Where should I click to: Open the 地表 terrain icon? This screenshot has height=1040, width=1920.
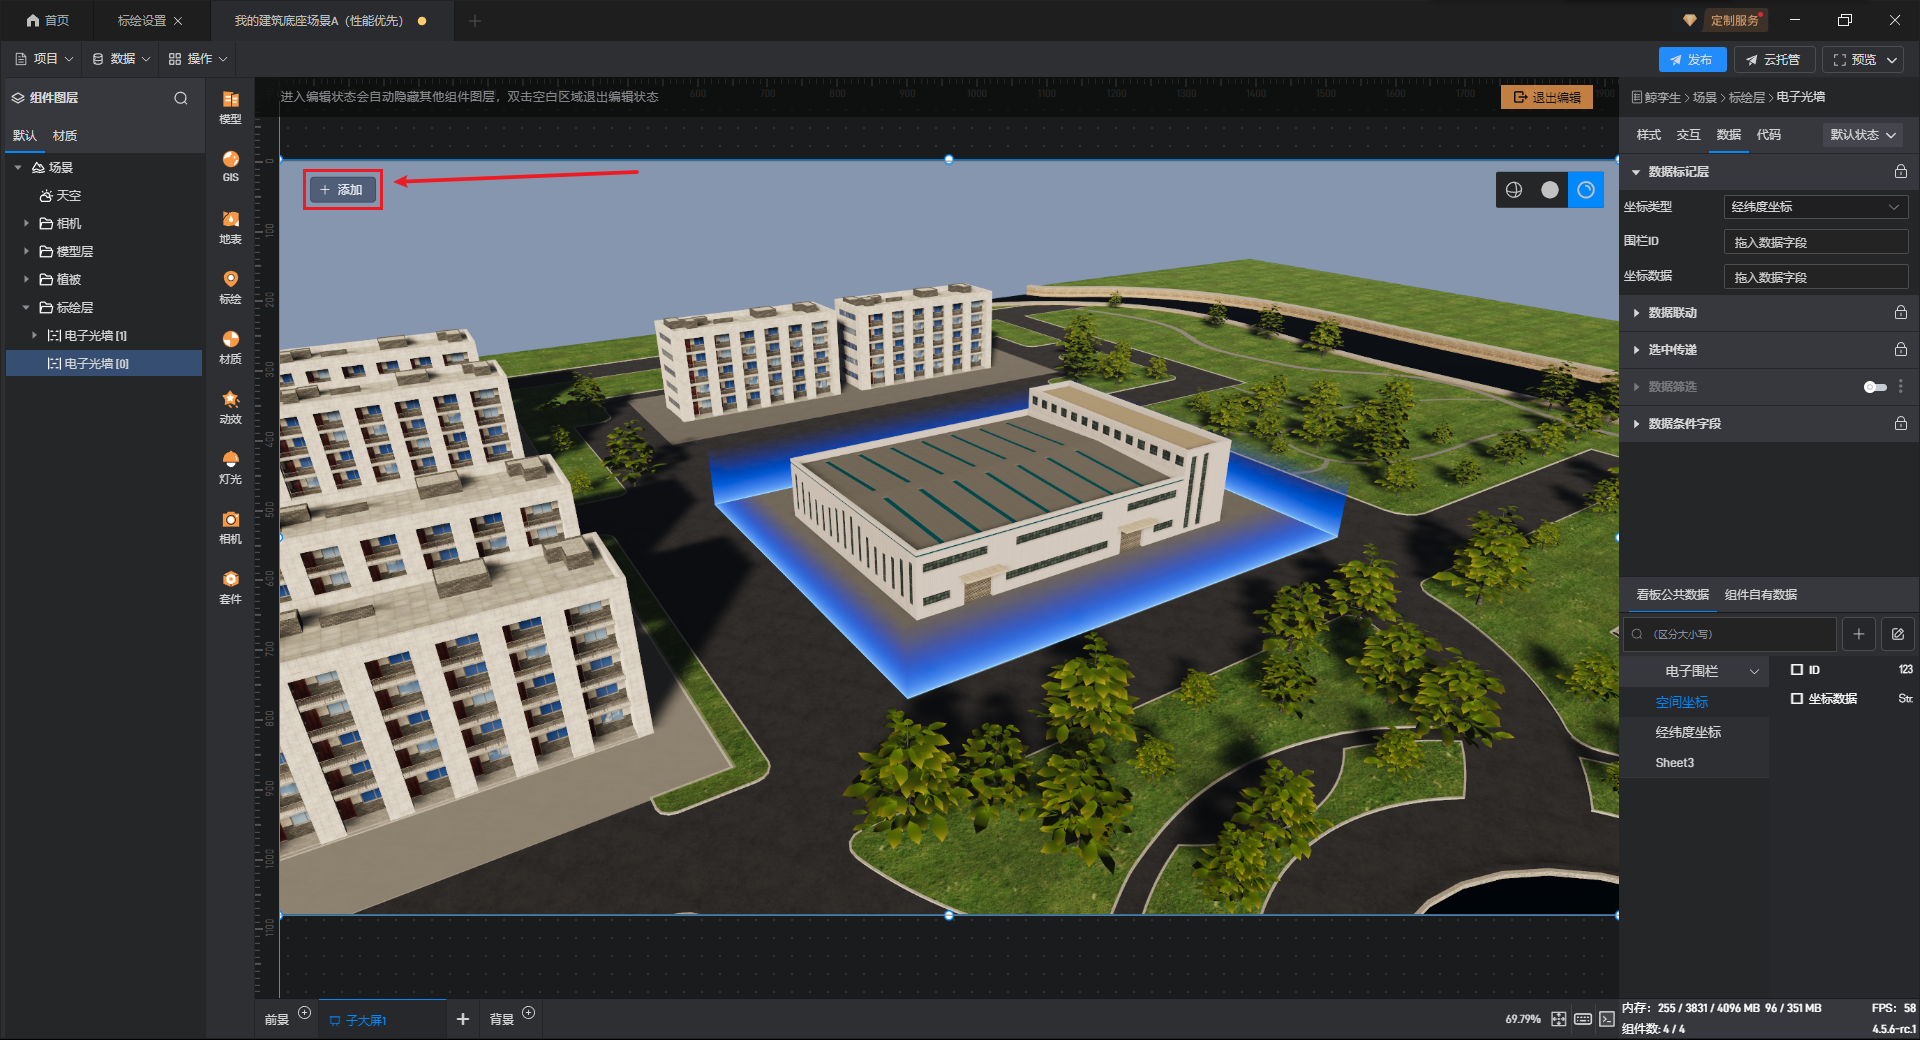tap(230, 225)
